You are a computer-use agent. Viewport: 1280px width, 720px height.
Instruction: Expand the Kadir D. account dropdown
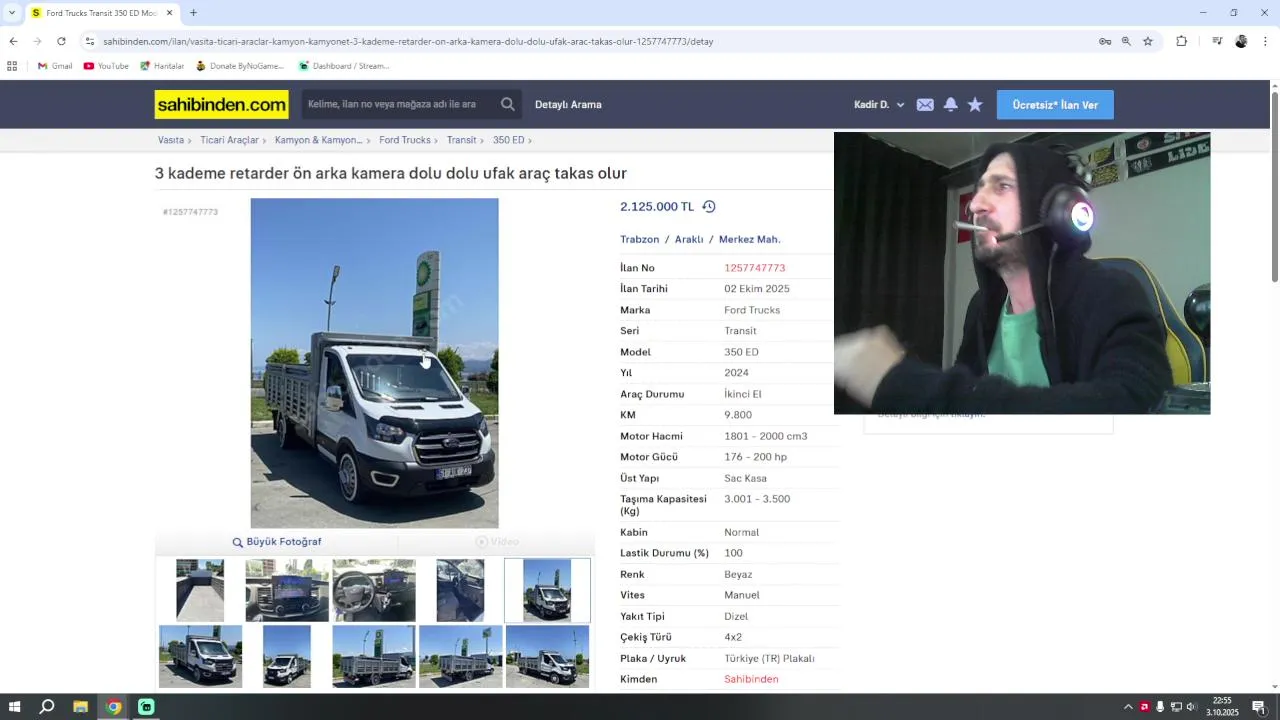point(879,105)
